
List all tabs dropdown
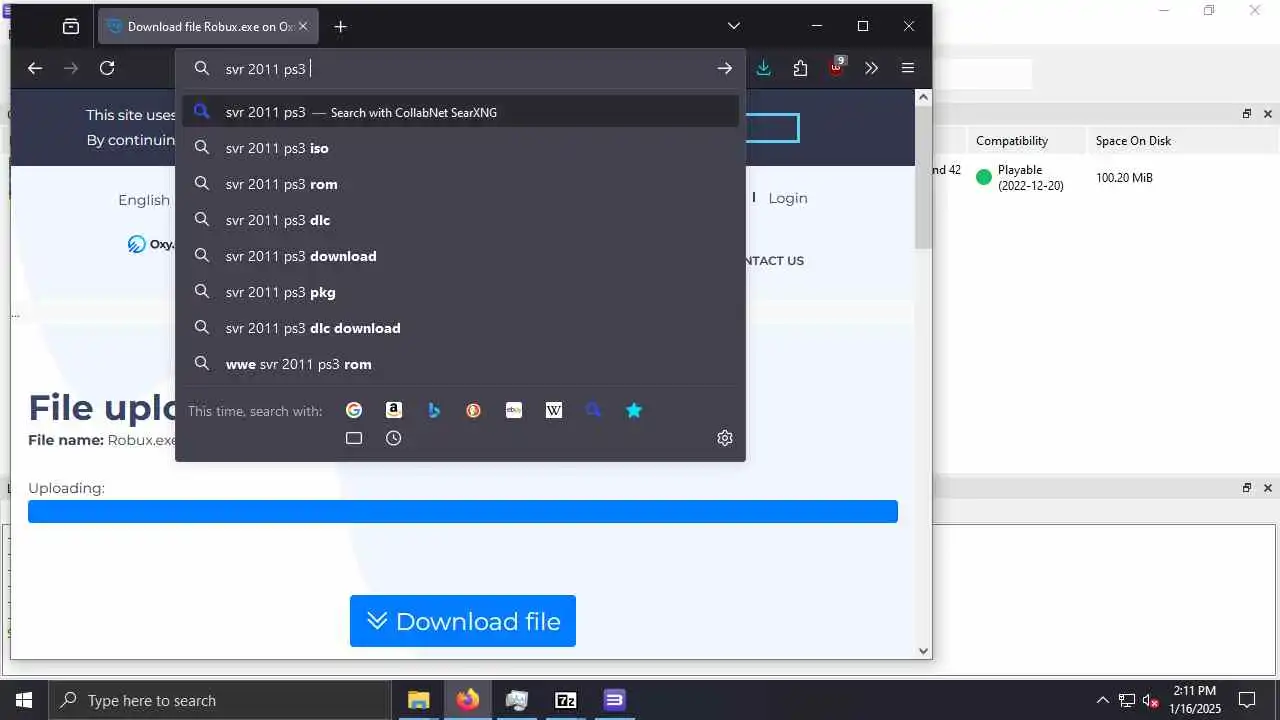pos(734,26)
